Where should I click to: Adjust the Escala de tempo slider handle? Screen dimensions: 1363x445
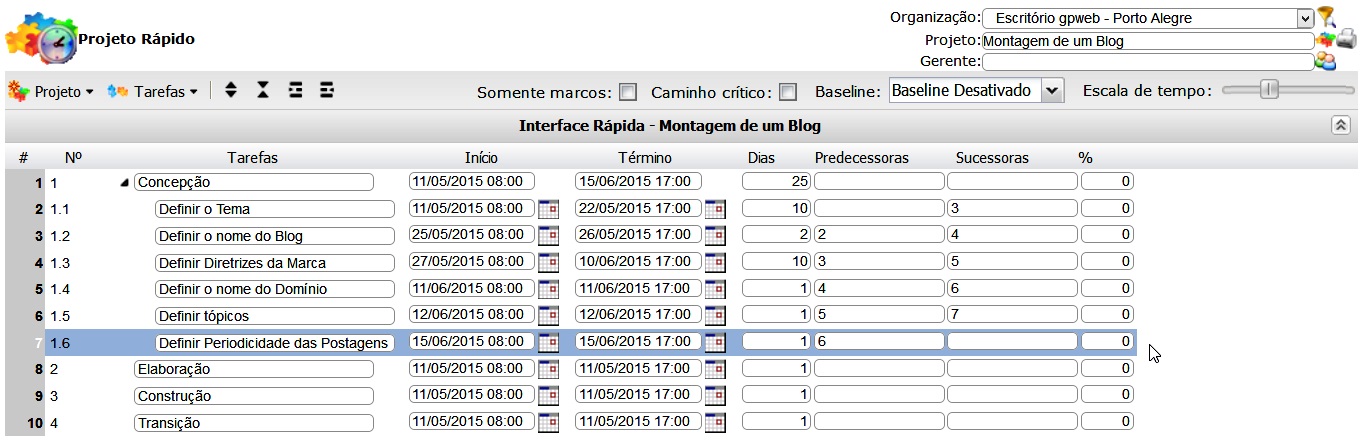(1269, 90)
